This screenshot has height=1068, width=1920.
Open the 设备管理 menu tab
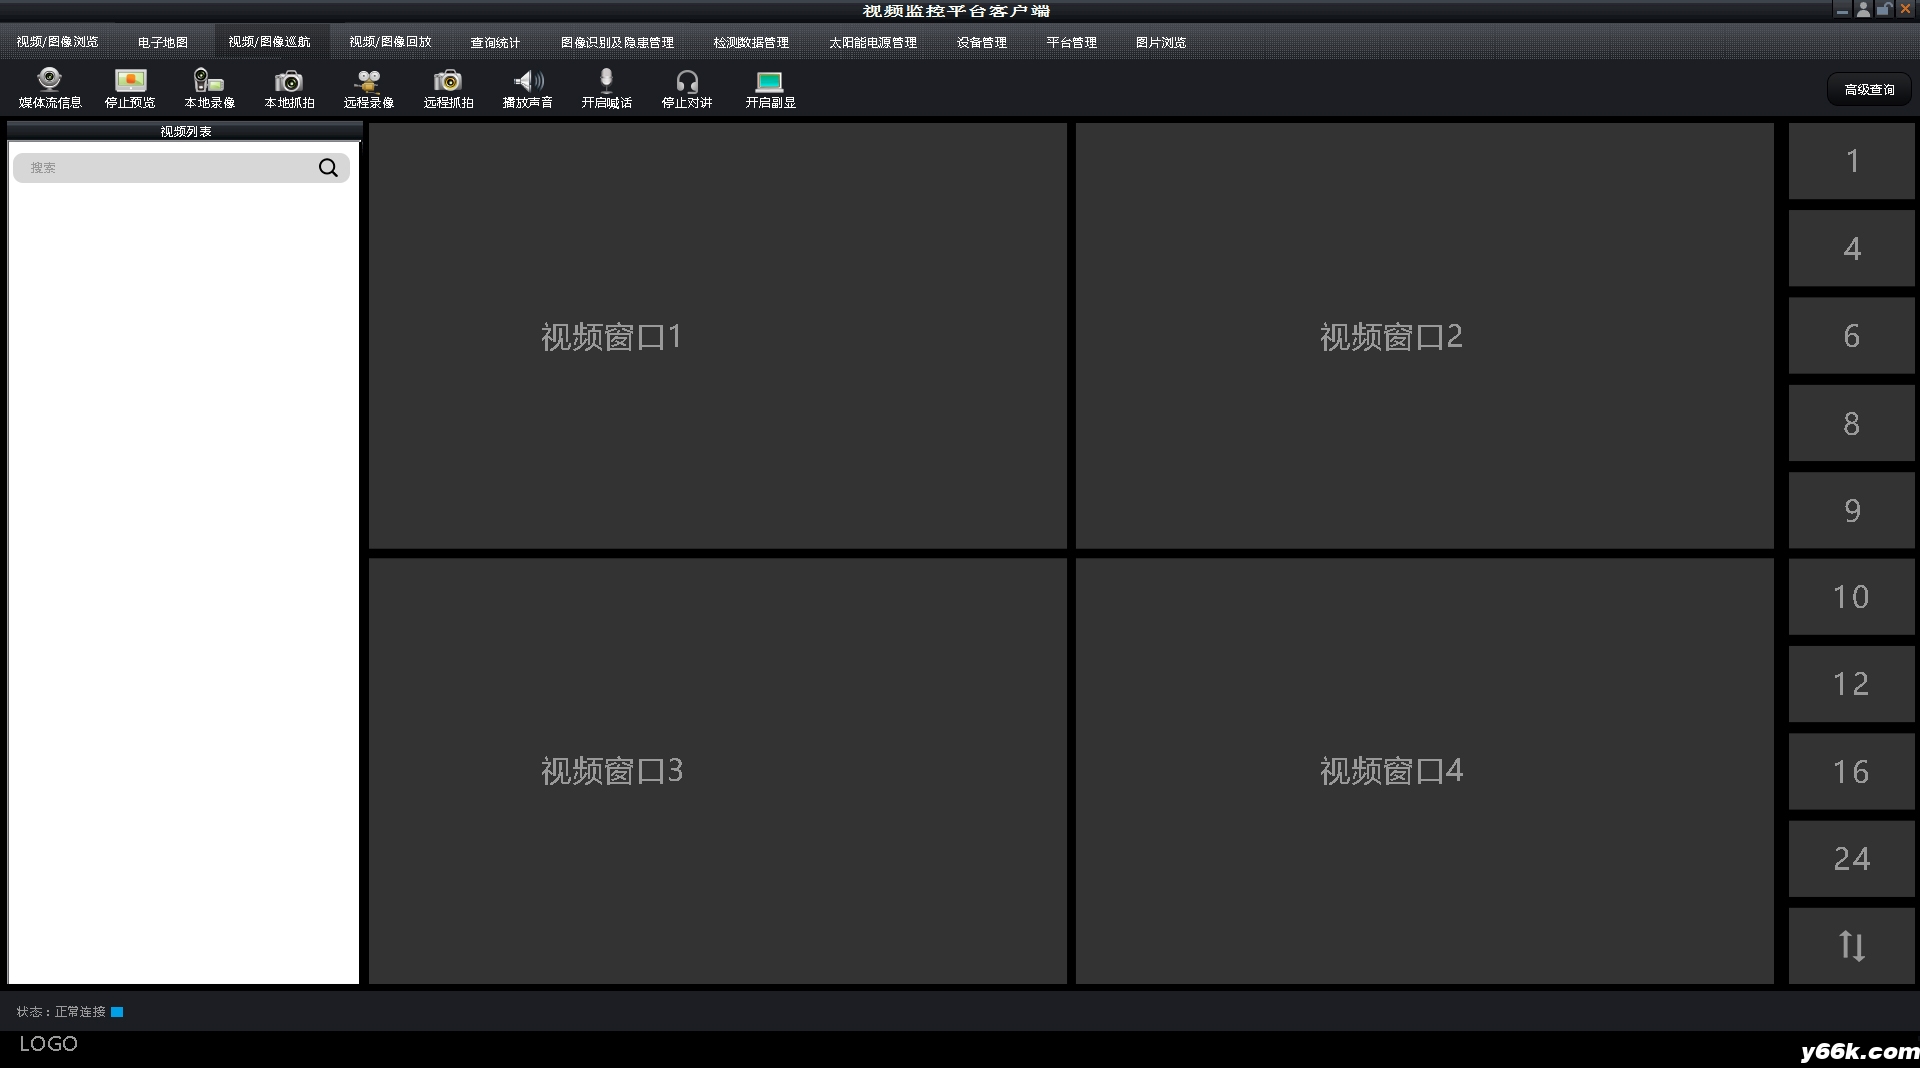coord(982,42)
